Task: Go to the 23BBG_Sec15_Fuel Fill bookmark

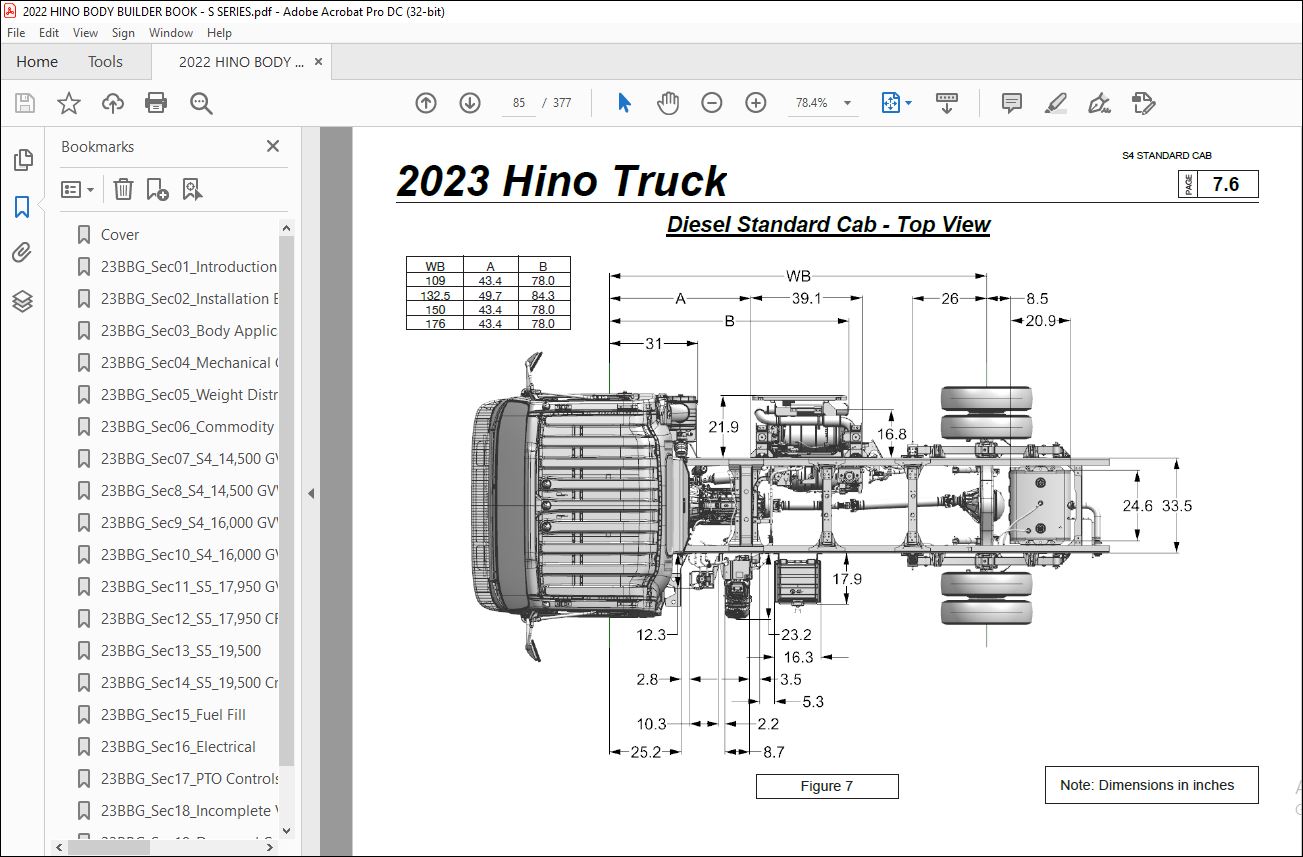Action: coord(173,715)
